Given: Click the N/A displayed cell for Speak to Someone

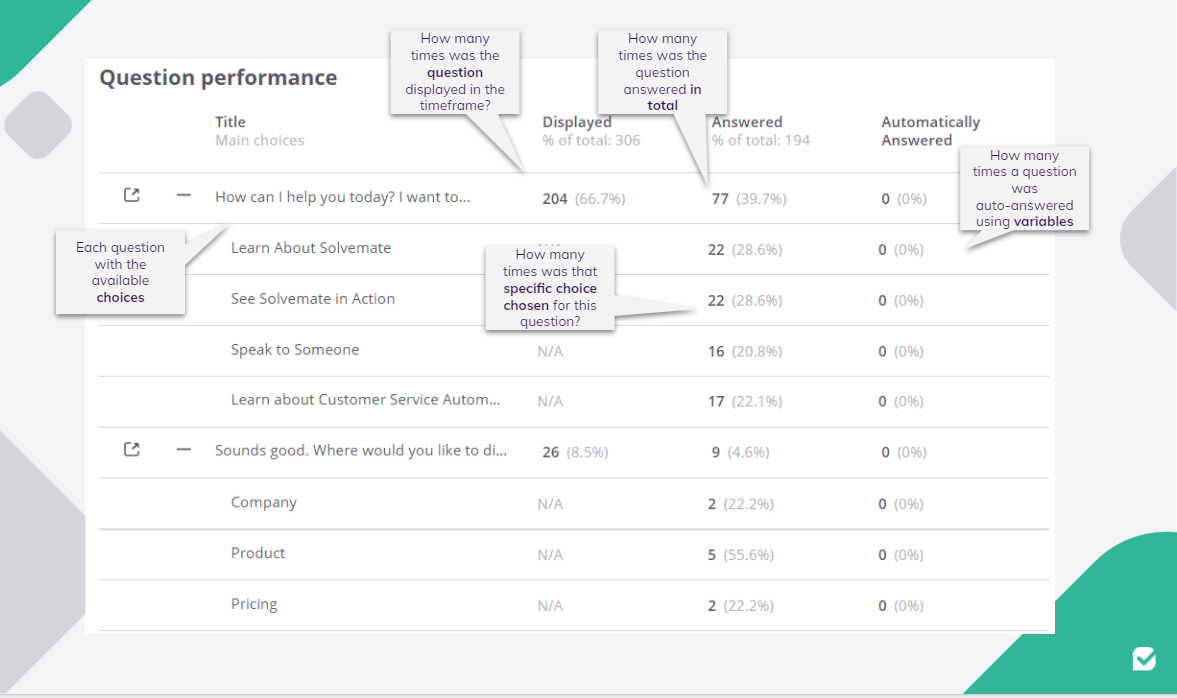Looking at the screenshot, I should [x=550, y=351].
